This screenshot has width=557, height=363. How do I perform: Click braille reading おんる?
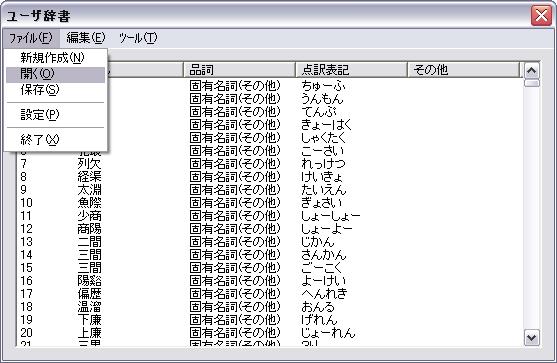point(318,307)
